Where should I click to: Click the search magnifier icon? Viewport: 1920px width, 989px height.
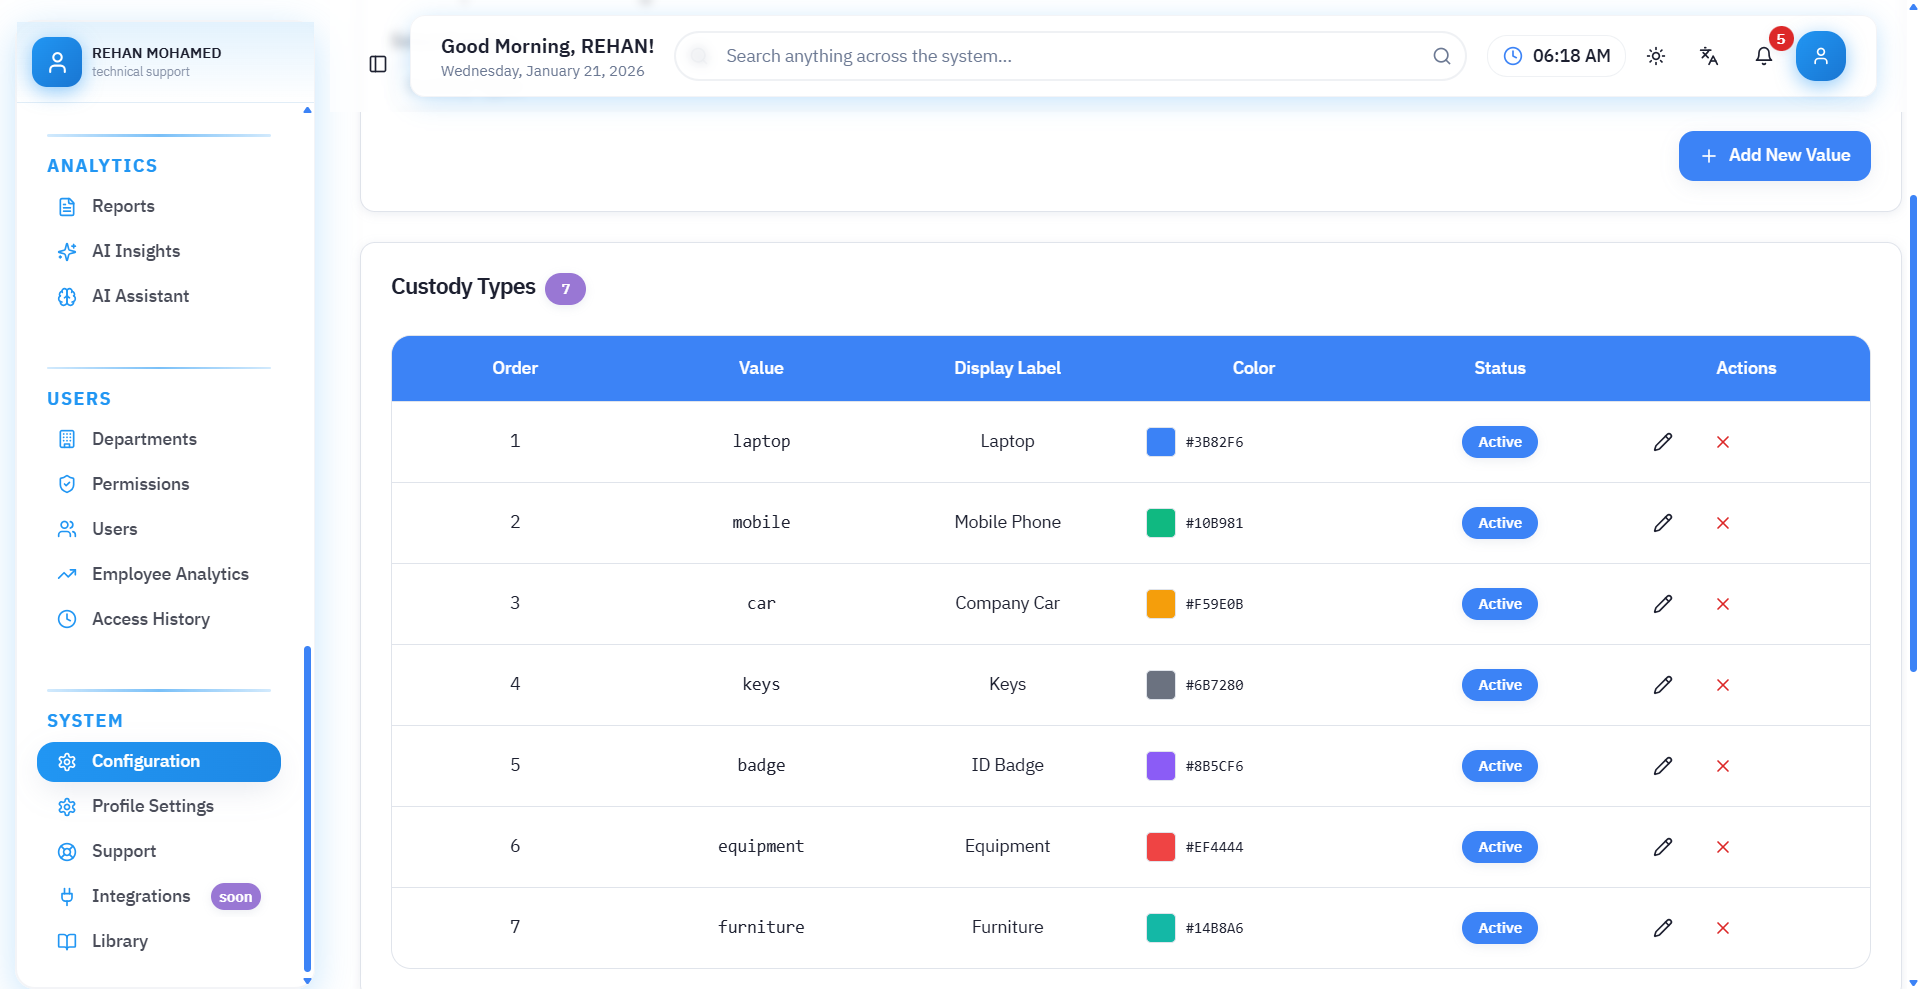(1441, 56)
